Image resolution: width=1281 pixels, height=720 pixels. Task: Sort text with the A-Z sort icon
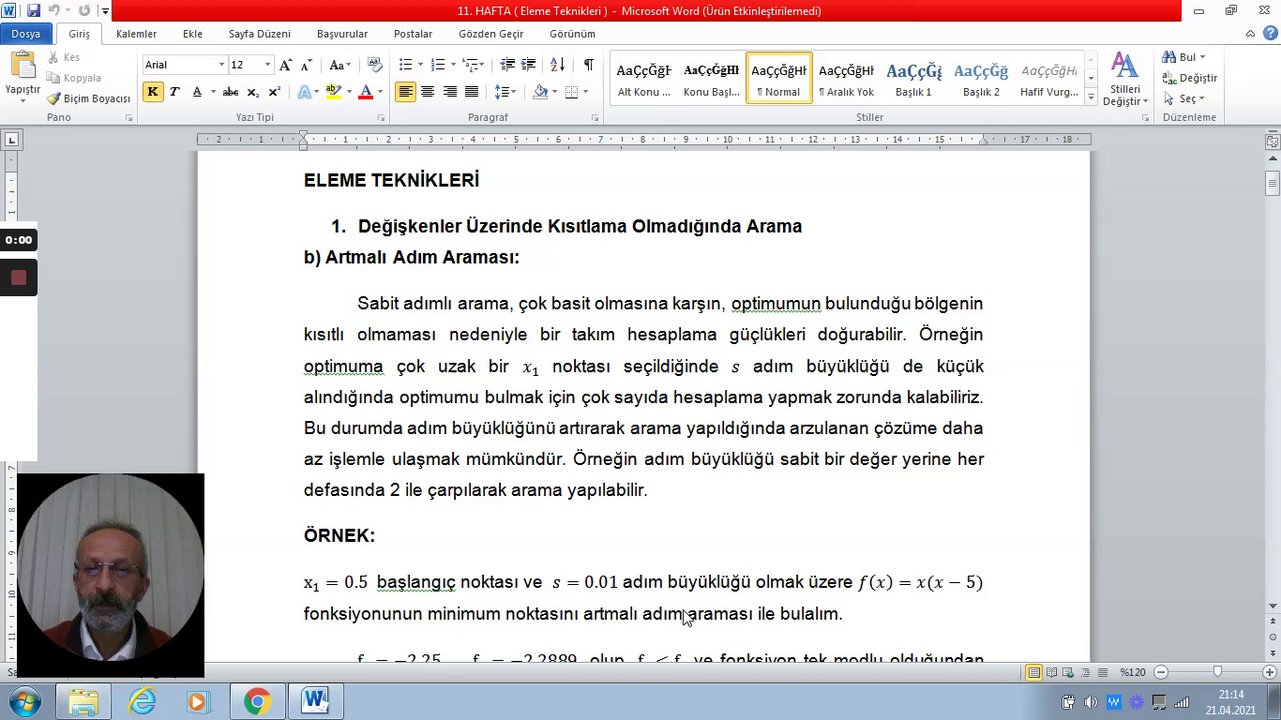[558, 65]
